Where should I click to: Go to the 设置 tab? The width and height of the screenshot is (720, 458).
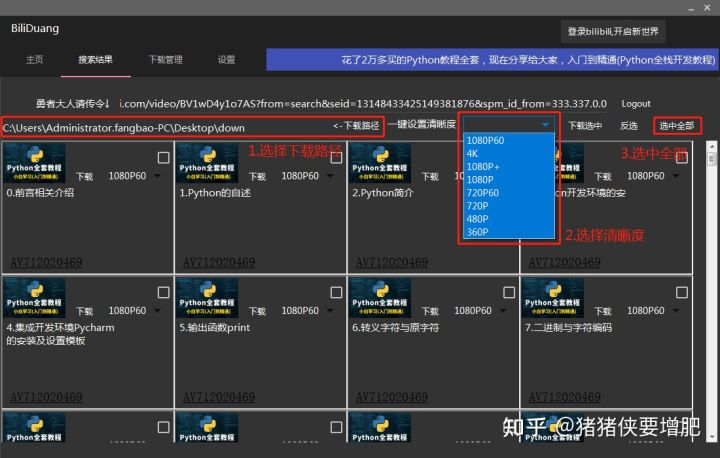226,60
